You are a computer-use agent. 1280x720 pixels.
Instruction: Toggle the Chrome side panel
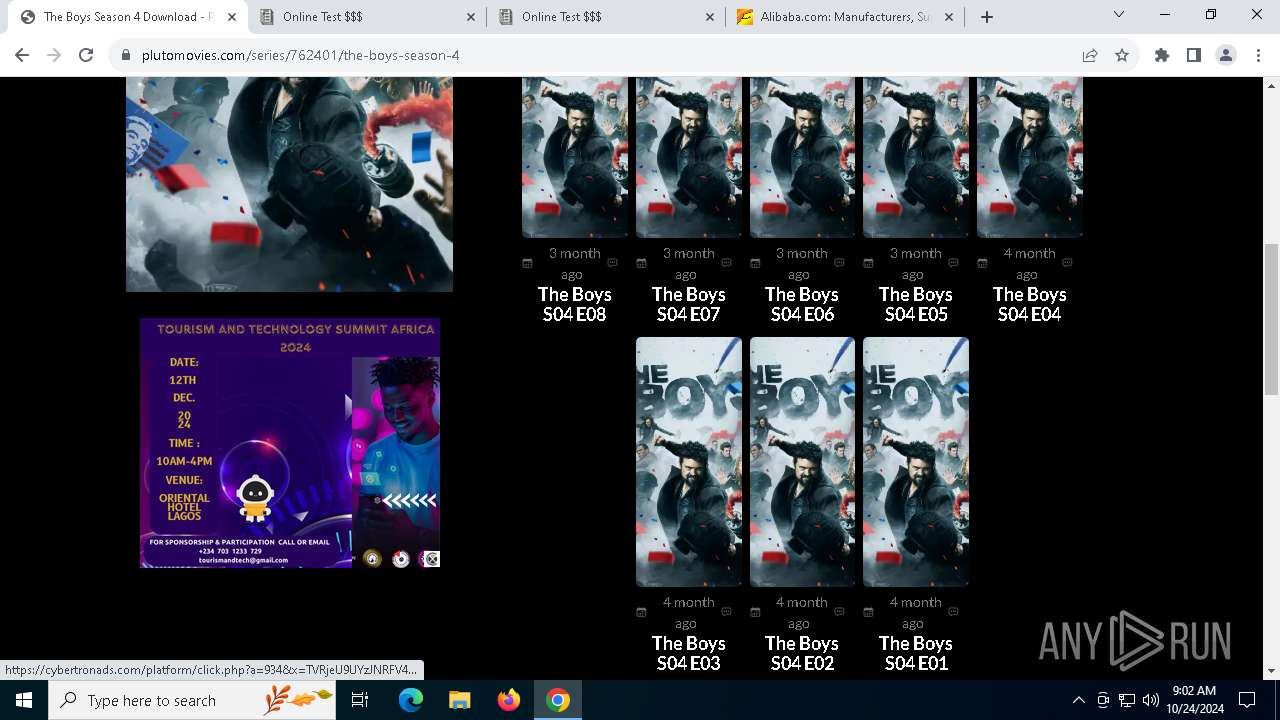tap(1194, 55)
